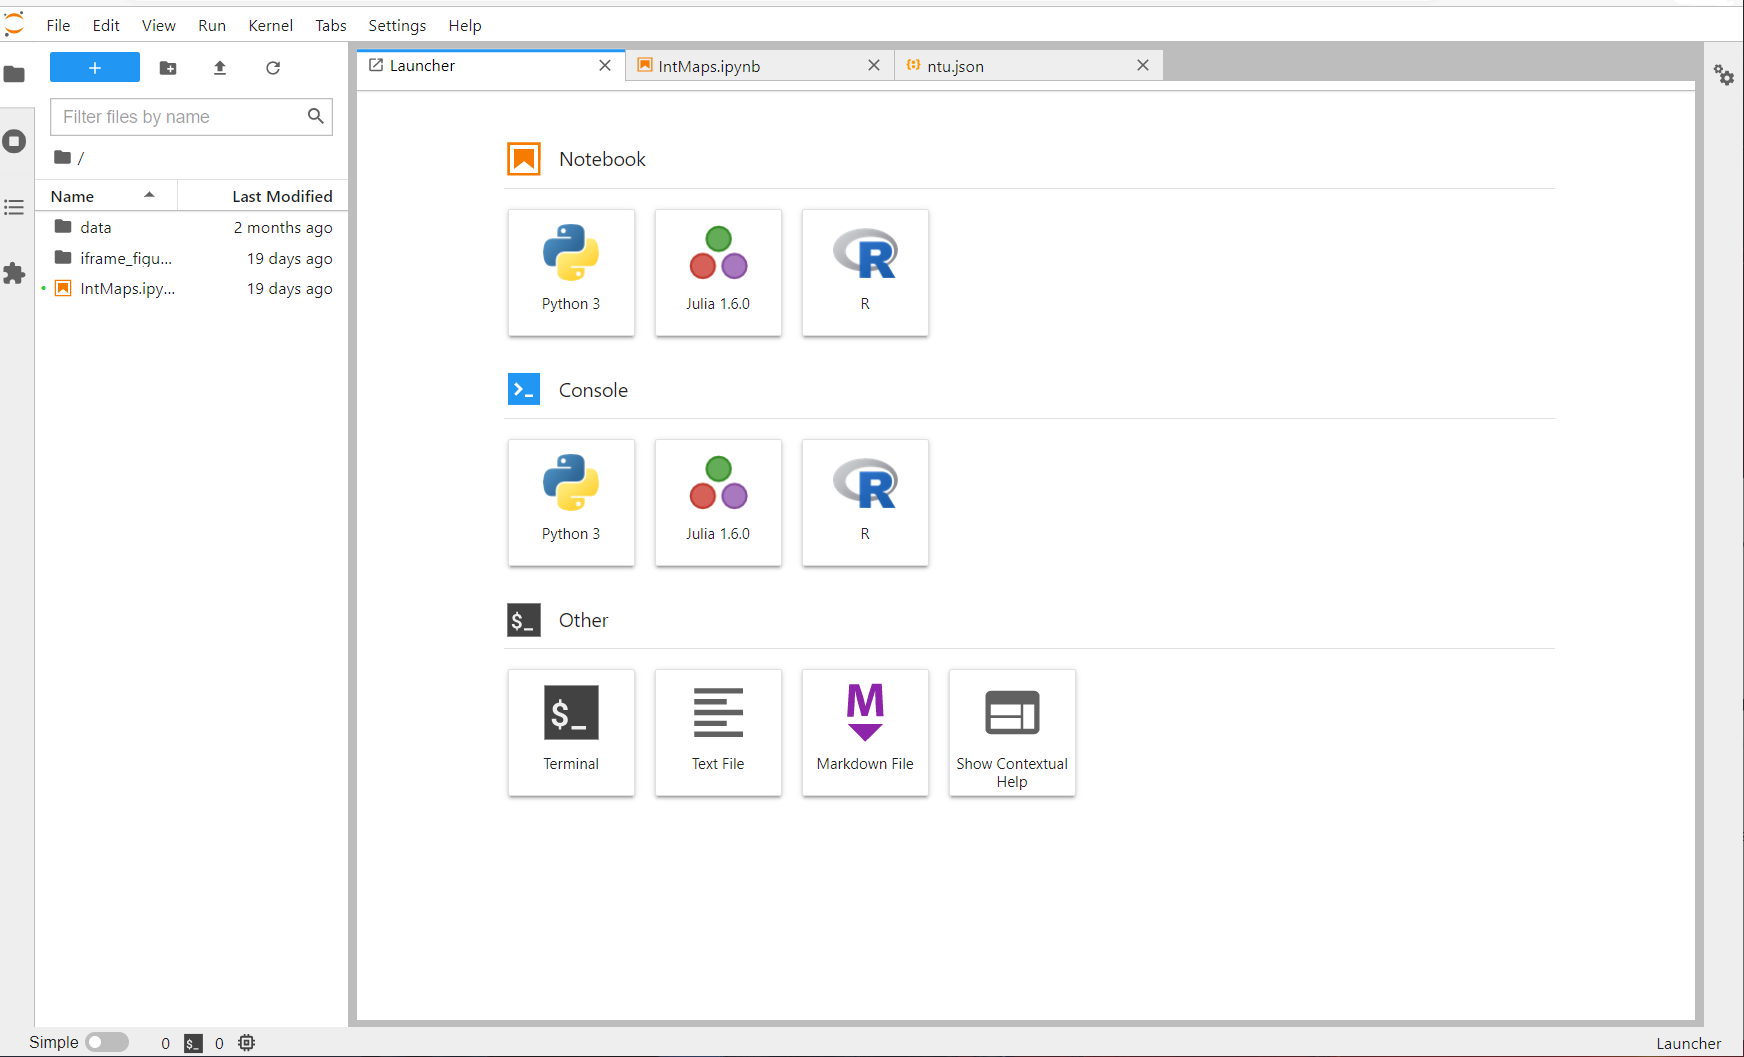The height and width of the screenshot is (1057, 1744).
Task: Create a new folder
Action: (x=168, y=68)
